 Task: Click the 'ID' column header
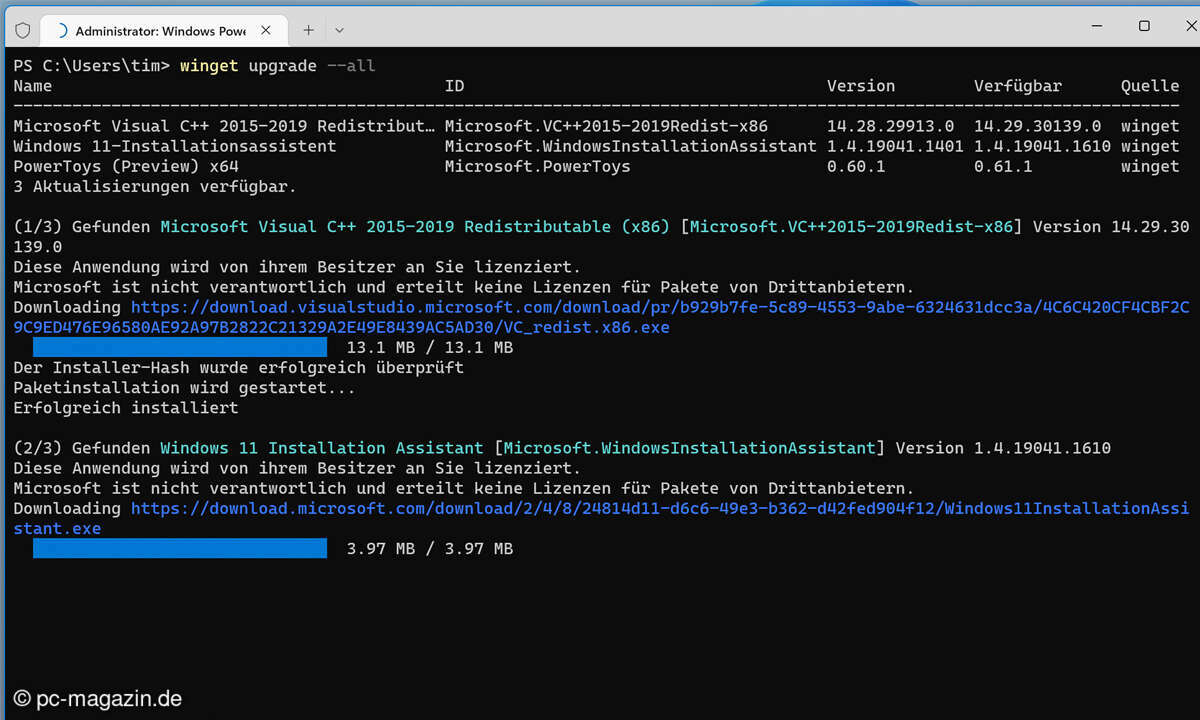coord(454,86)
